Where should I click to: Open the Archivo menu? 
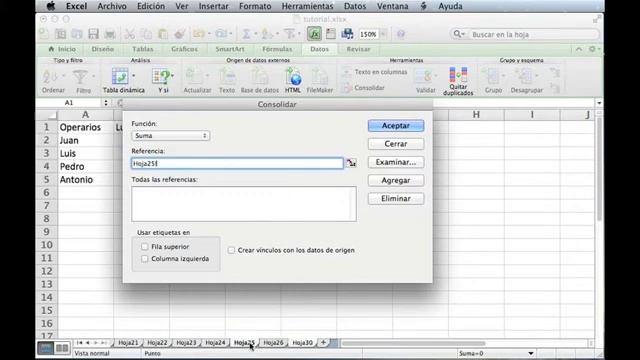(x=112, y=6)
